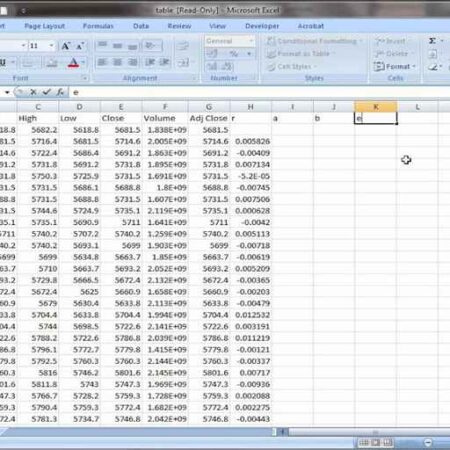450x450 pixels.
Task: Open the Formulas tab
Action: [x=98, y=26]
